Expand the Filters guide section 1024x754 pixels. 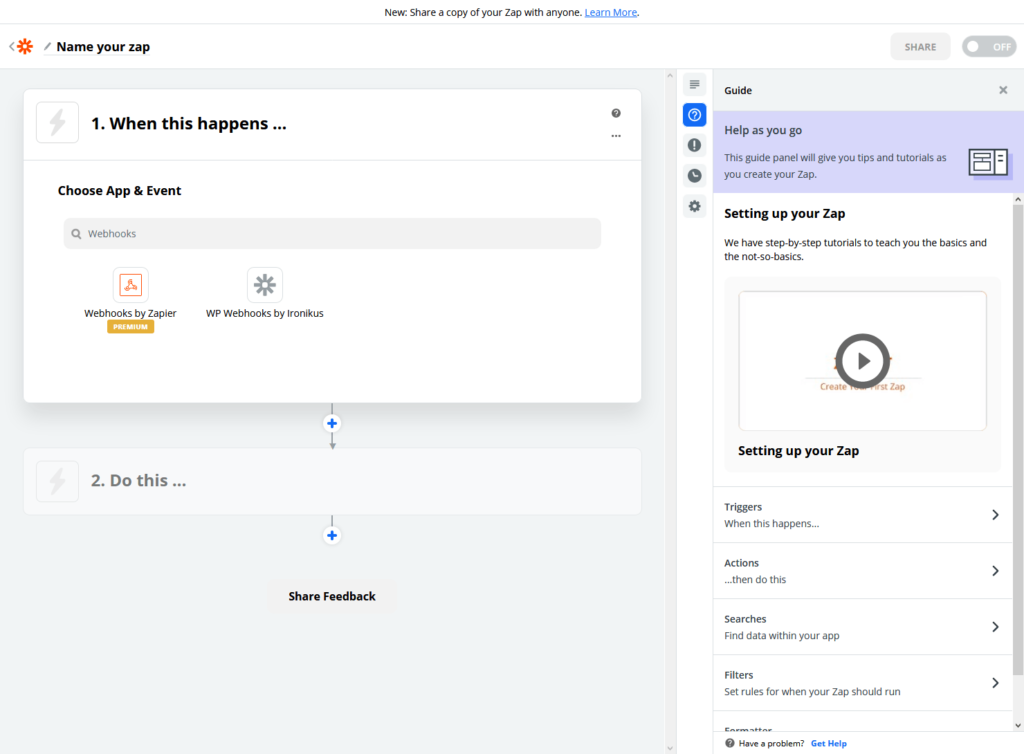point(862,683)
